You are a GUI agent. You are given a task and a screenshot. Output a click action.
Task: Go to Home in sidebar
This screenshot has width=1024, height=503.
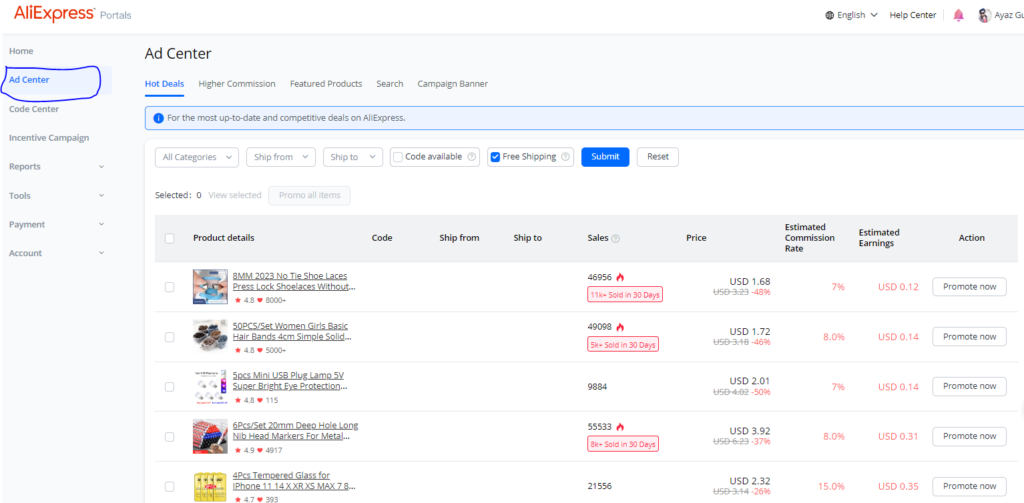(x=21, y=51)
